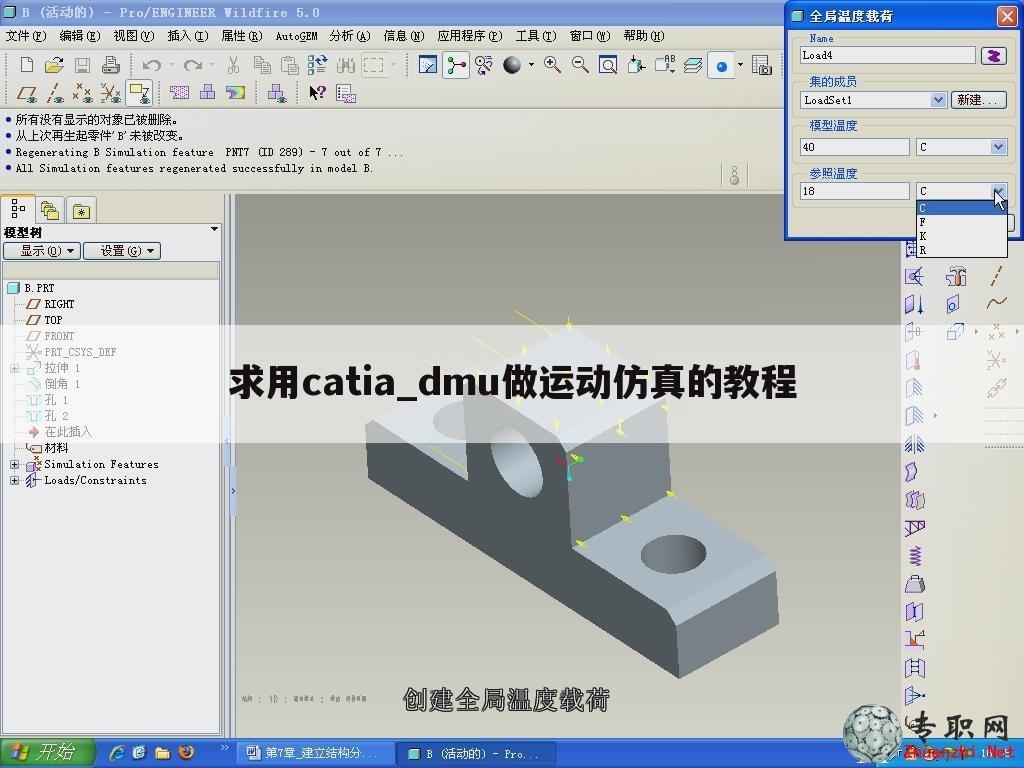Image resolution: width=1024 pixels, height=768 pixels.
Task: Select the mass weight tool icon
Action: (x=914, y=584)
